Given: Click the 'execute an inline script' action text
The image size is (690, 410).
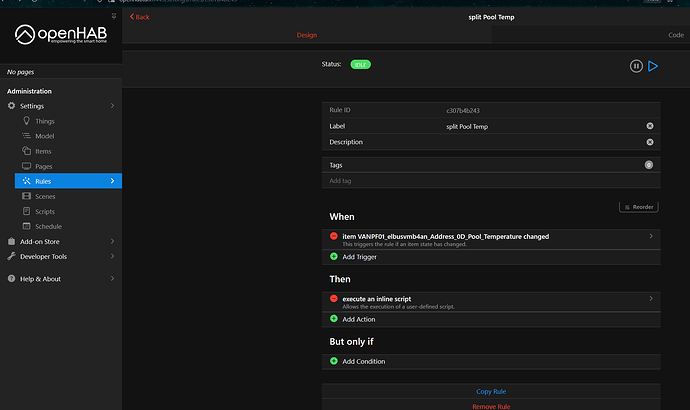Looking at the screenshot, I should point(377,299).
